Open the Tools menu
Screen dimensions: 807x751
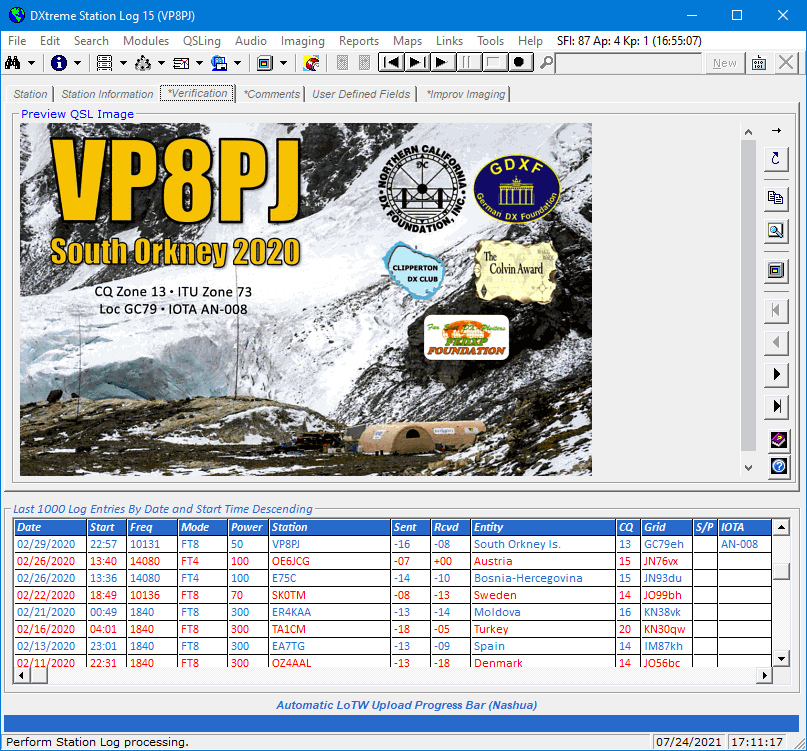[x=490, y=41]
